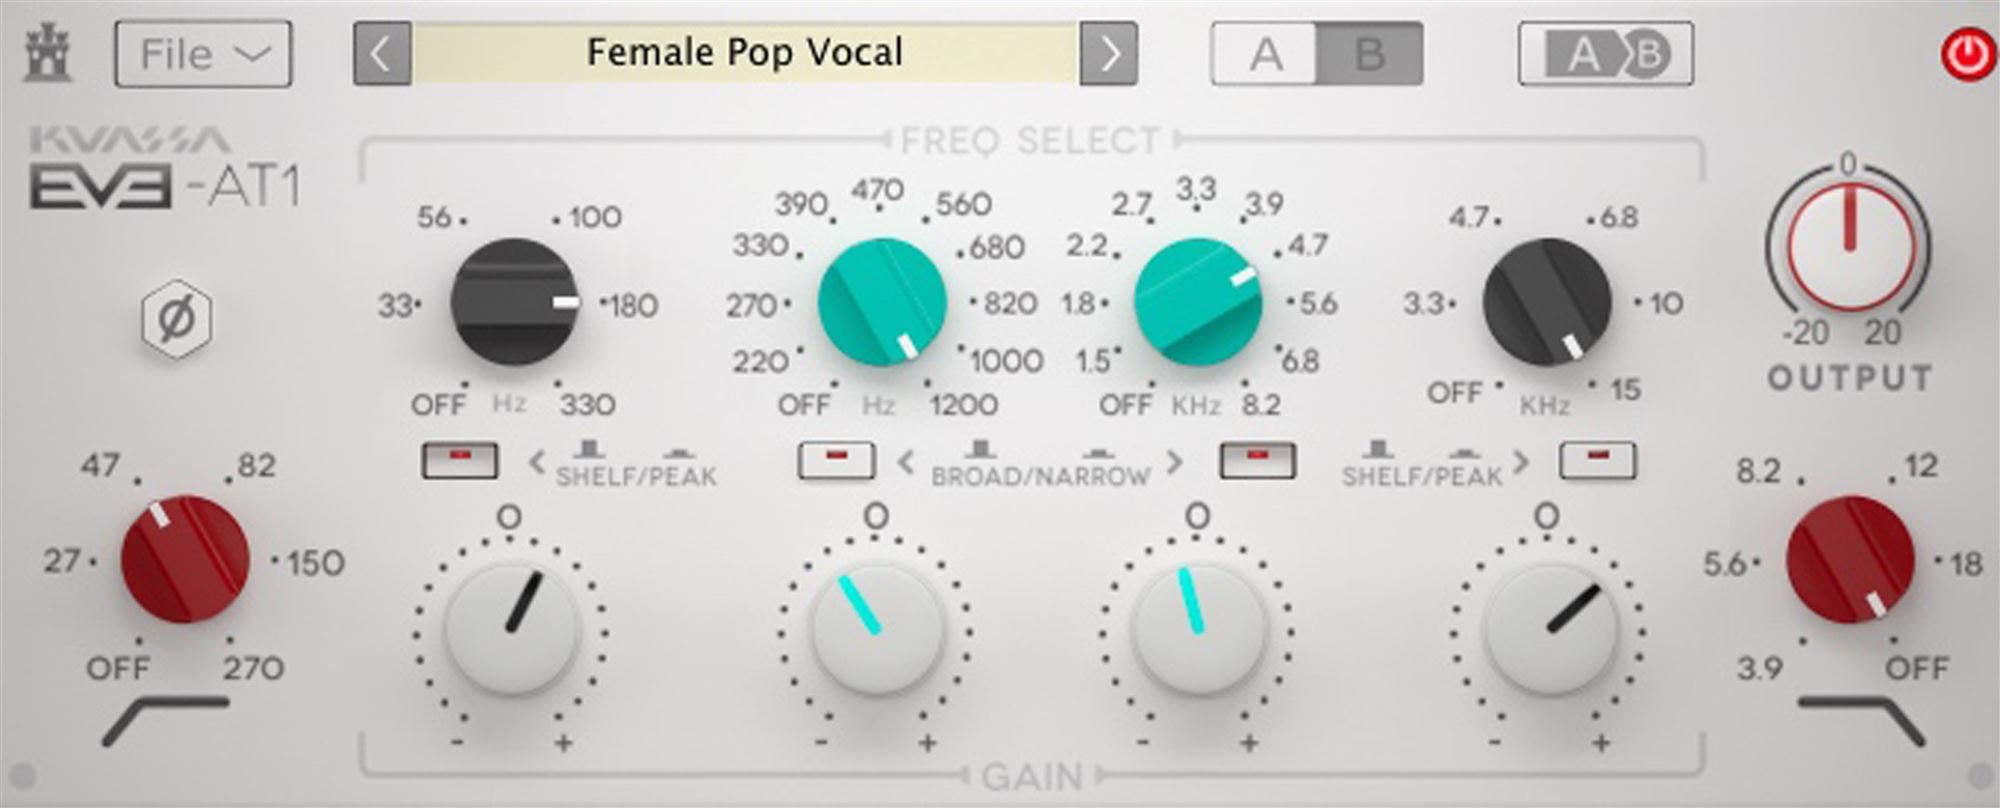The width and height of the screenshot is (2000, 808).
Task: Click the low-mid gain knob with teal pointer
Action: (877, 628)
